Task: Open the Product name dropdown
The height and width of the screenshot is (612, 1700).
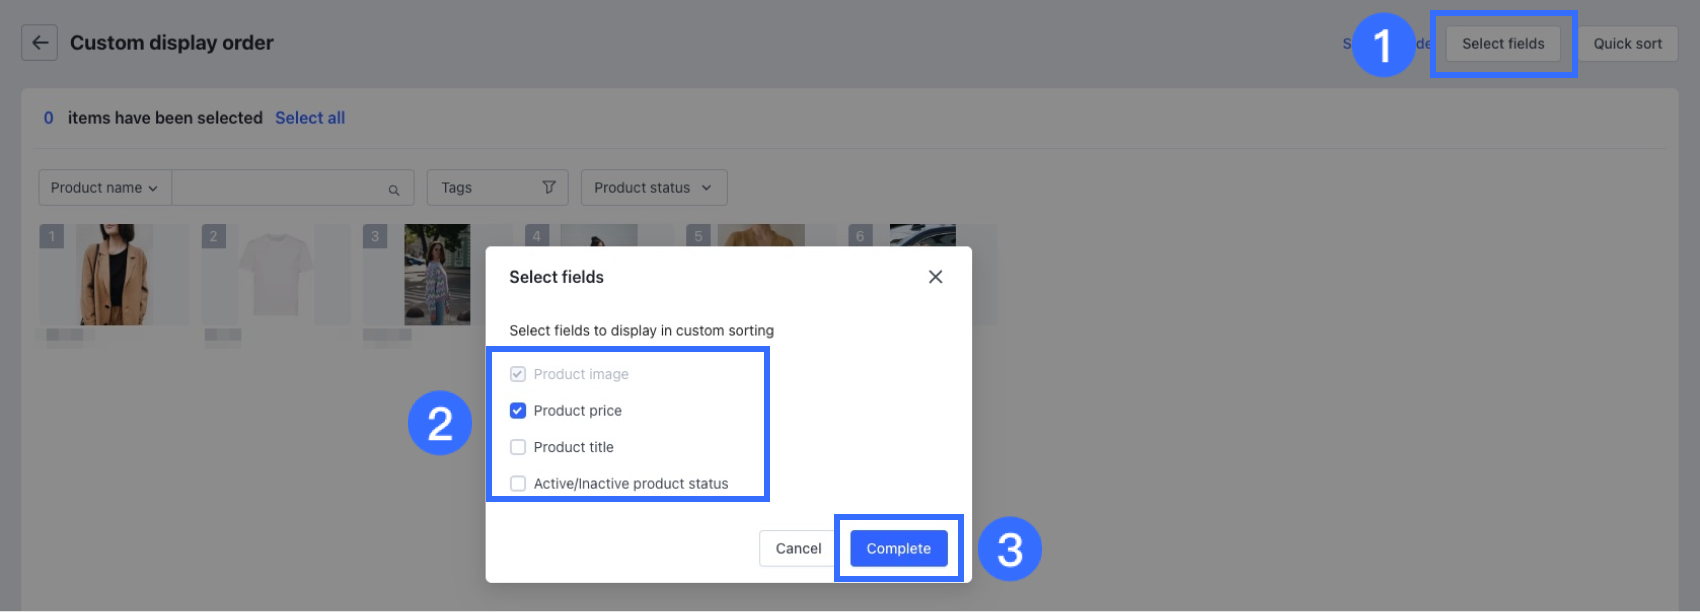Action: click(104, 188)
